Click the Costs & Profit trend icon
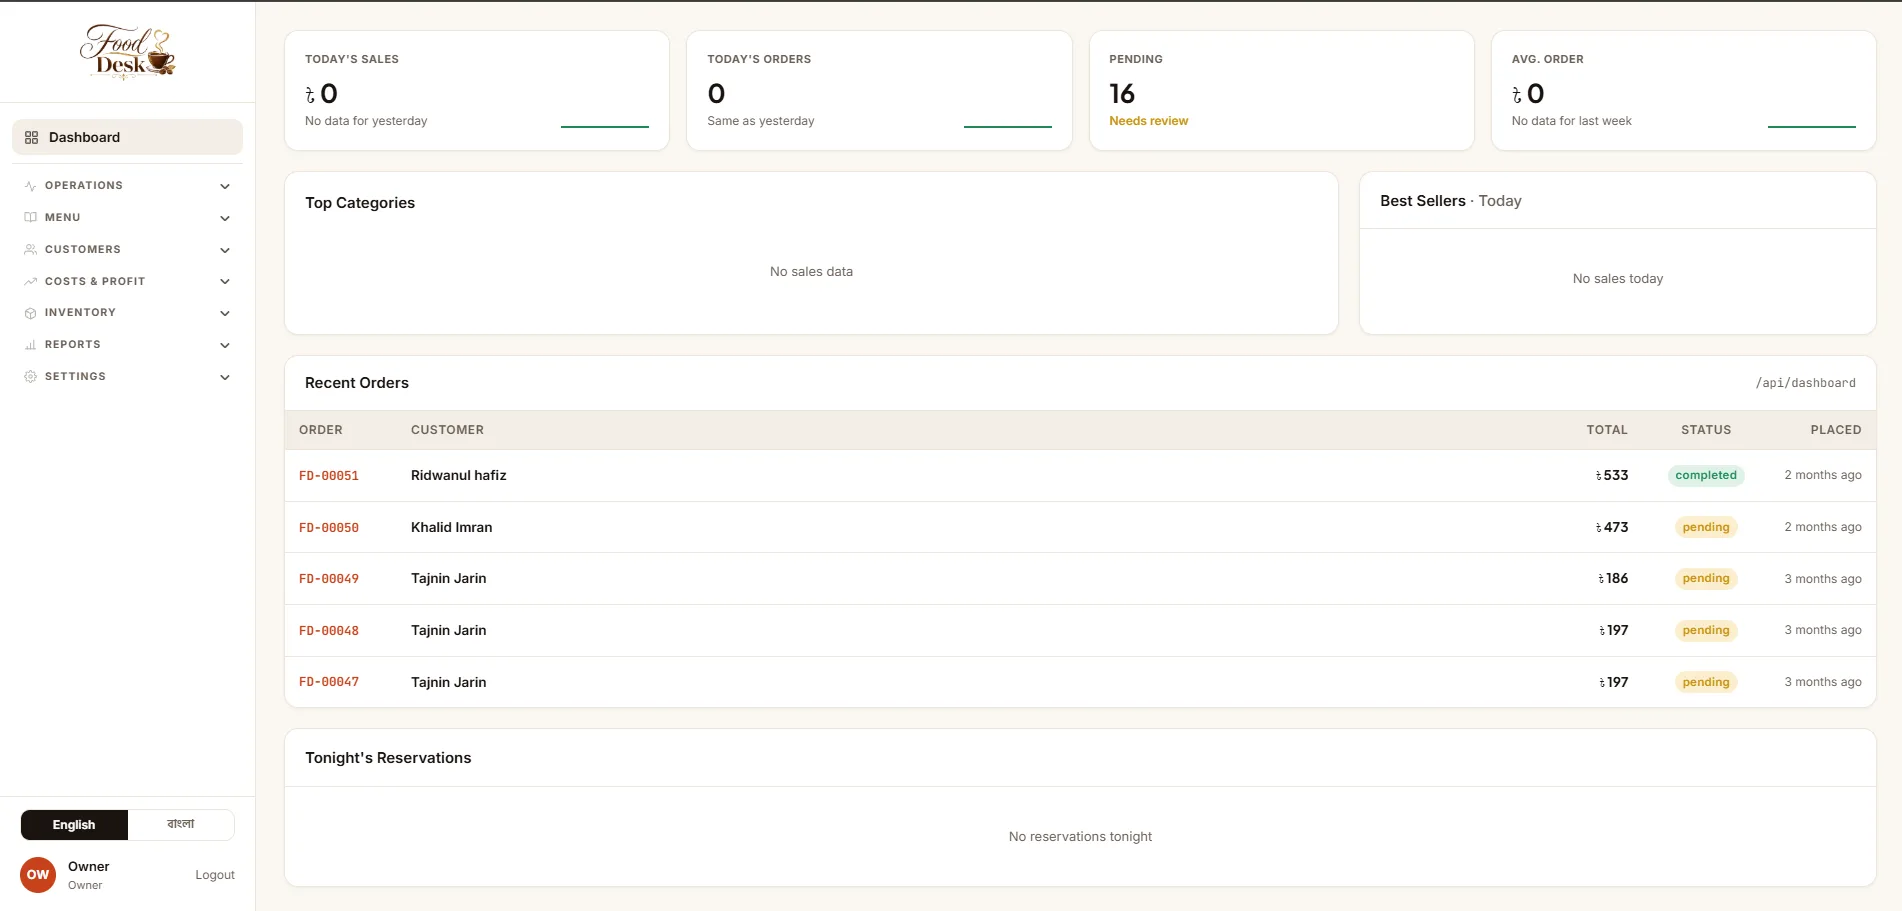1902x911 pixels. click(30, 281)
